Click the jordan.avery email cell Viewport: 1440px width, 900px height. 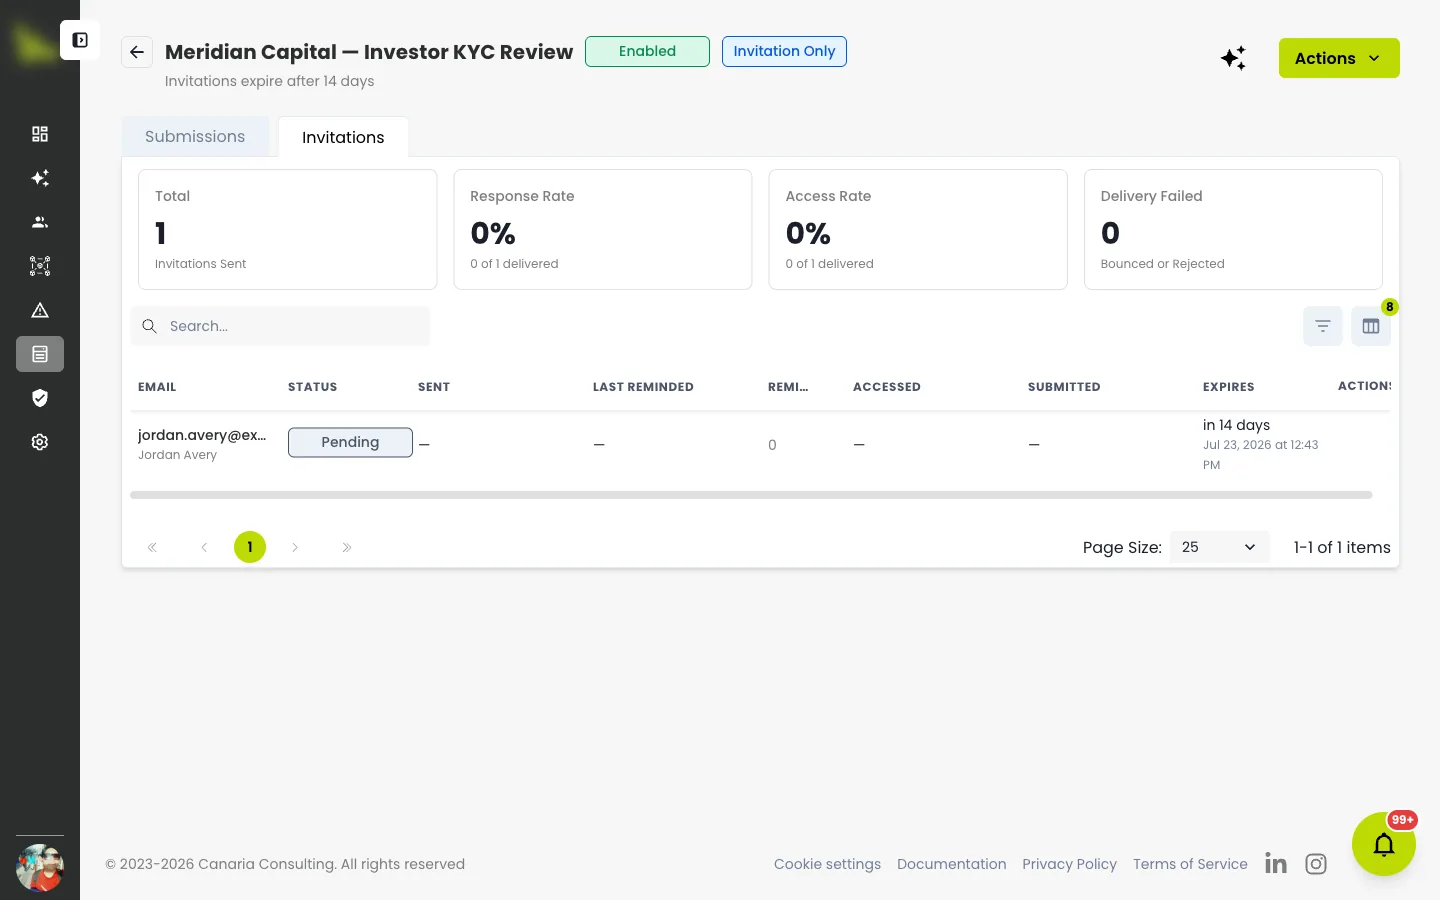pos(202,435)
